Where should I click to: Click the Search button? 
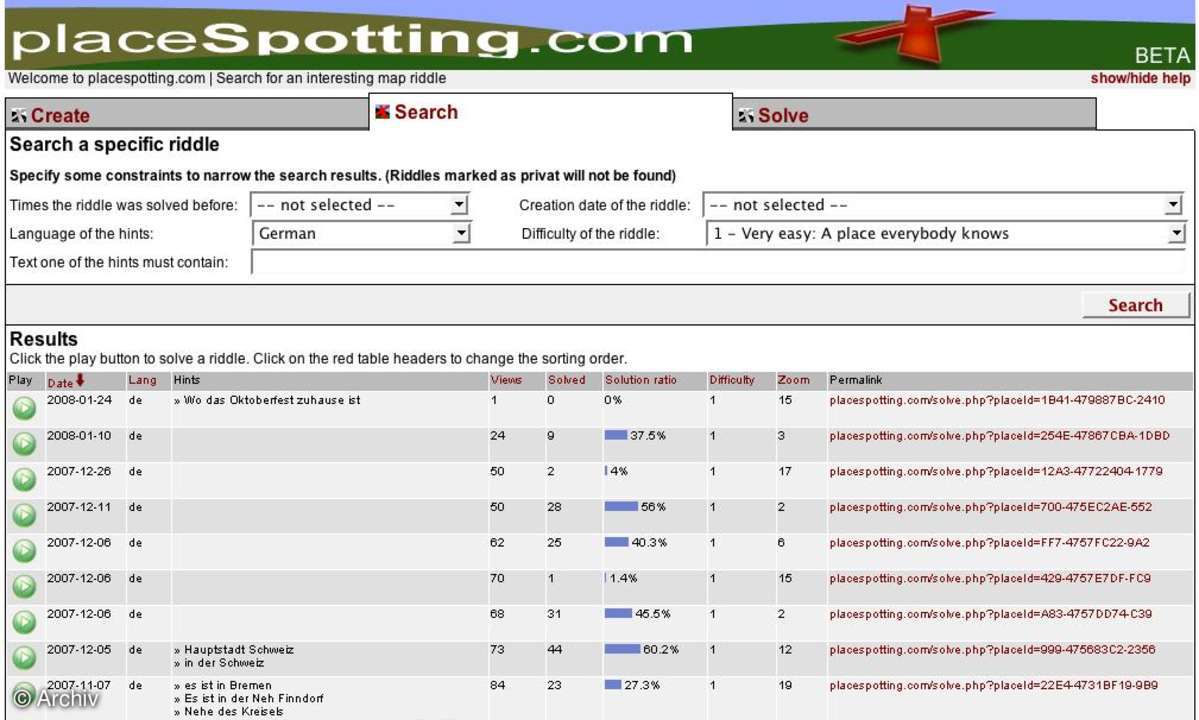pyautogui.click(x=1136, y=305)
